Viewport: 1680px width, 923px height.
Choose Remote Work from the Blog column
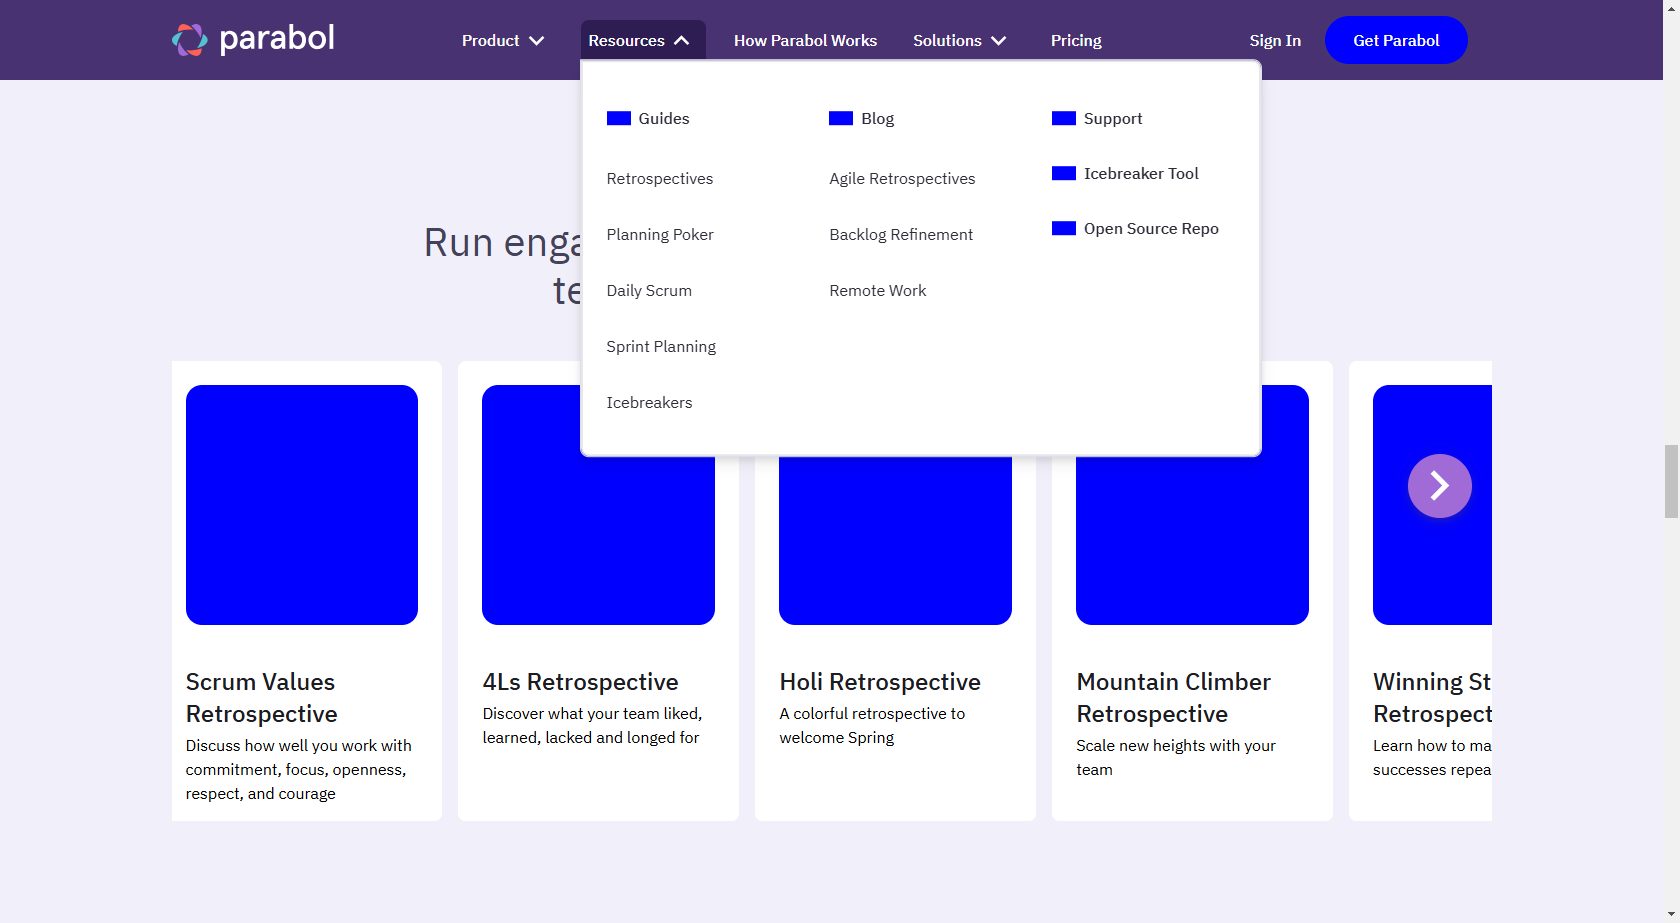click(x=877, y=290)
